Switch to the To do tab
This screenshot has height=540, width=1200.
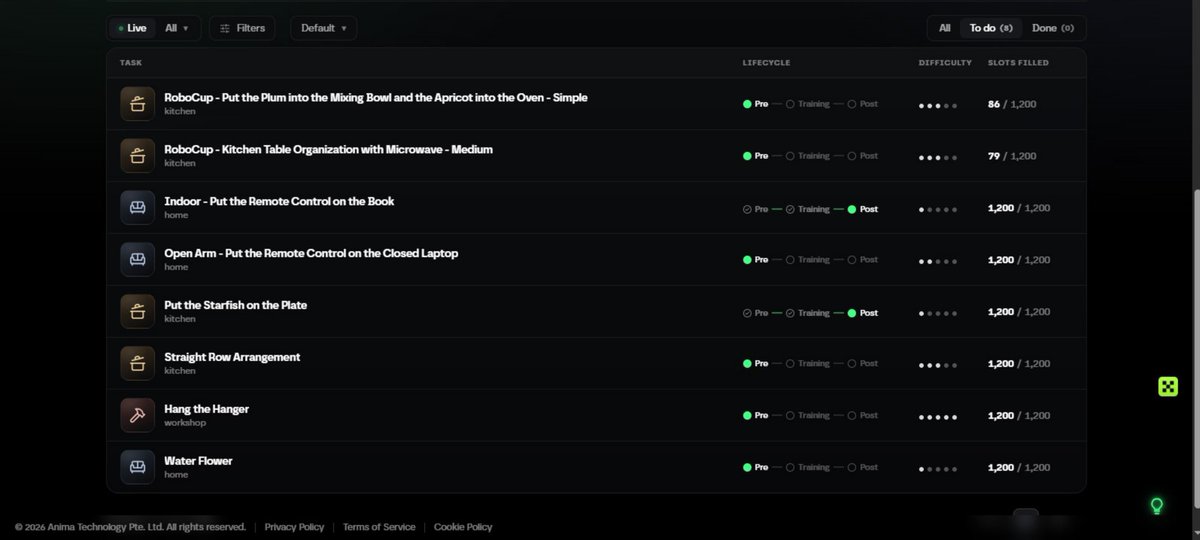click(991, 28)
